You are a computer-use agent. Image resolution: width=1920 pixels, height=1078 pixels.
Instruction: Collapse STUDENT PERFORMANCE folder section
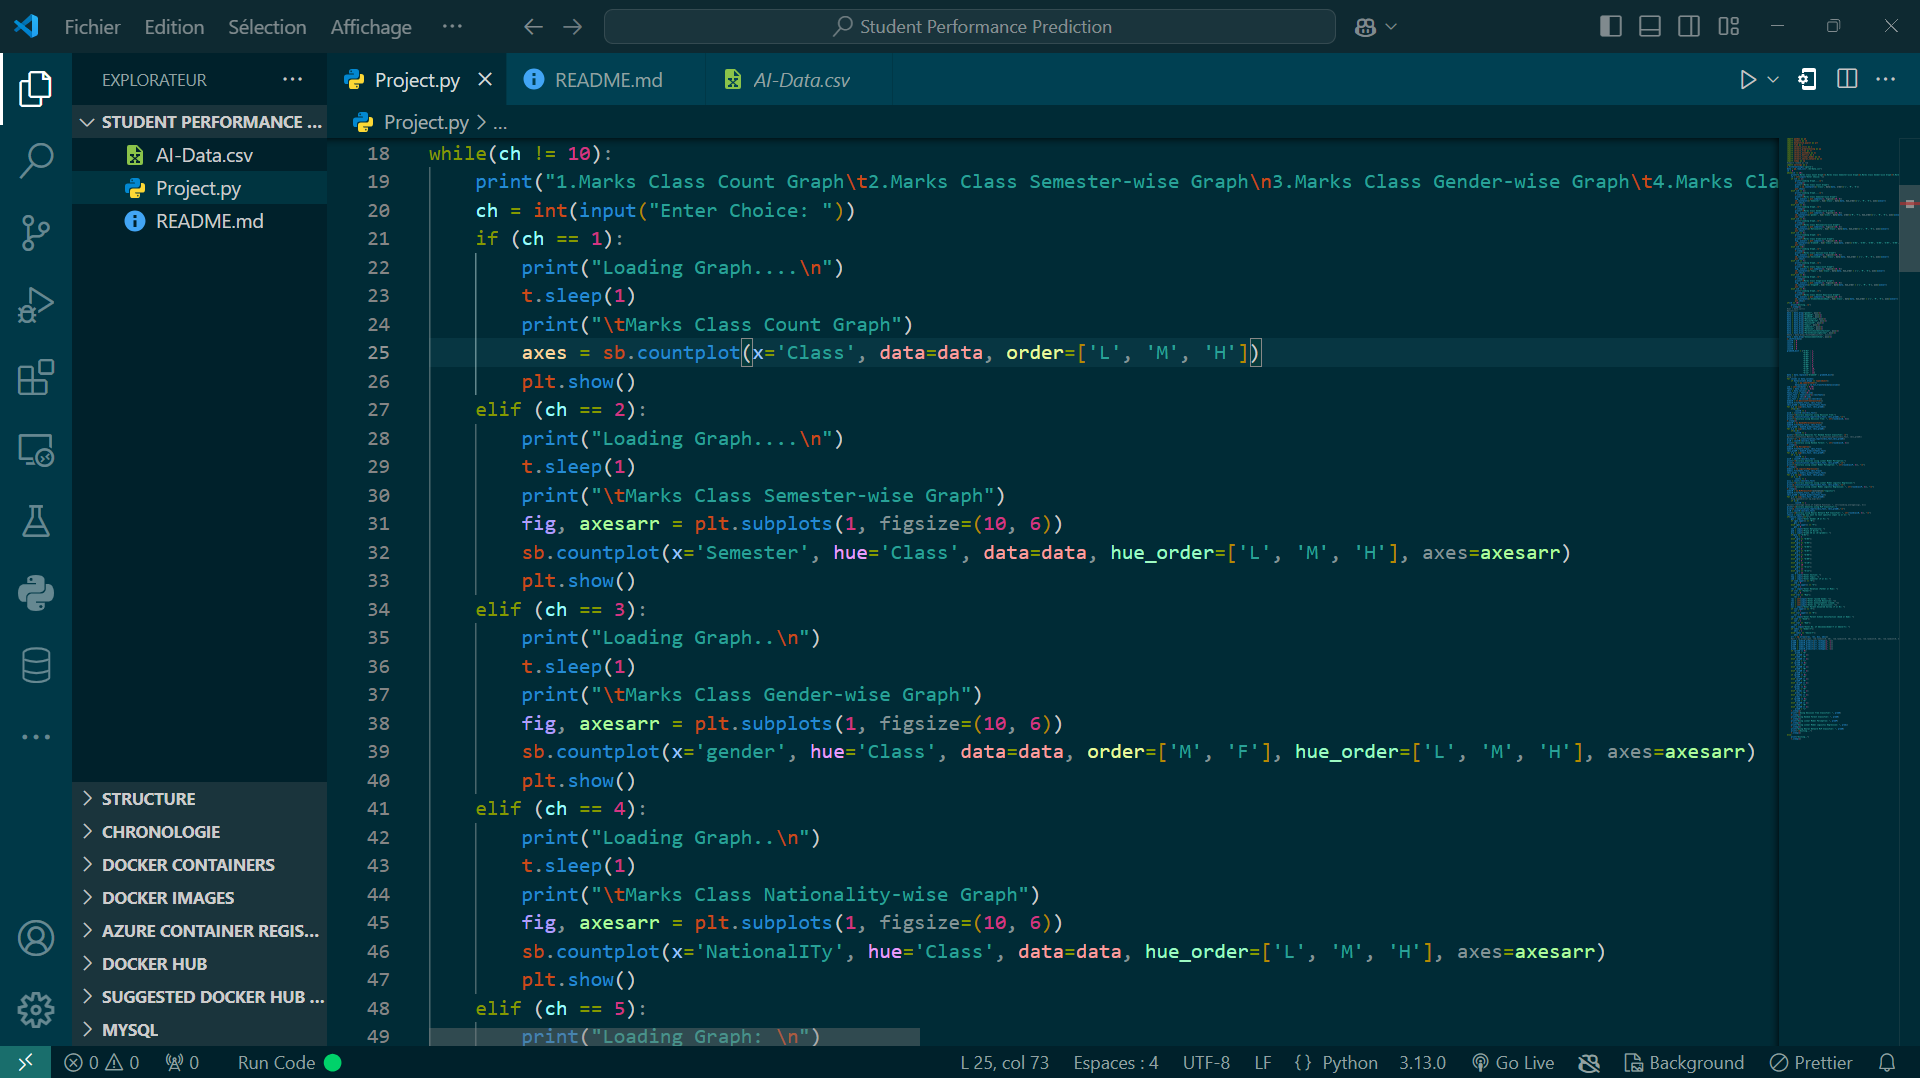(200, 122)
